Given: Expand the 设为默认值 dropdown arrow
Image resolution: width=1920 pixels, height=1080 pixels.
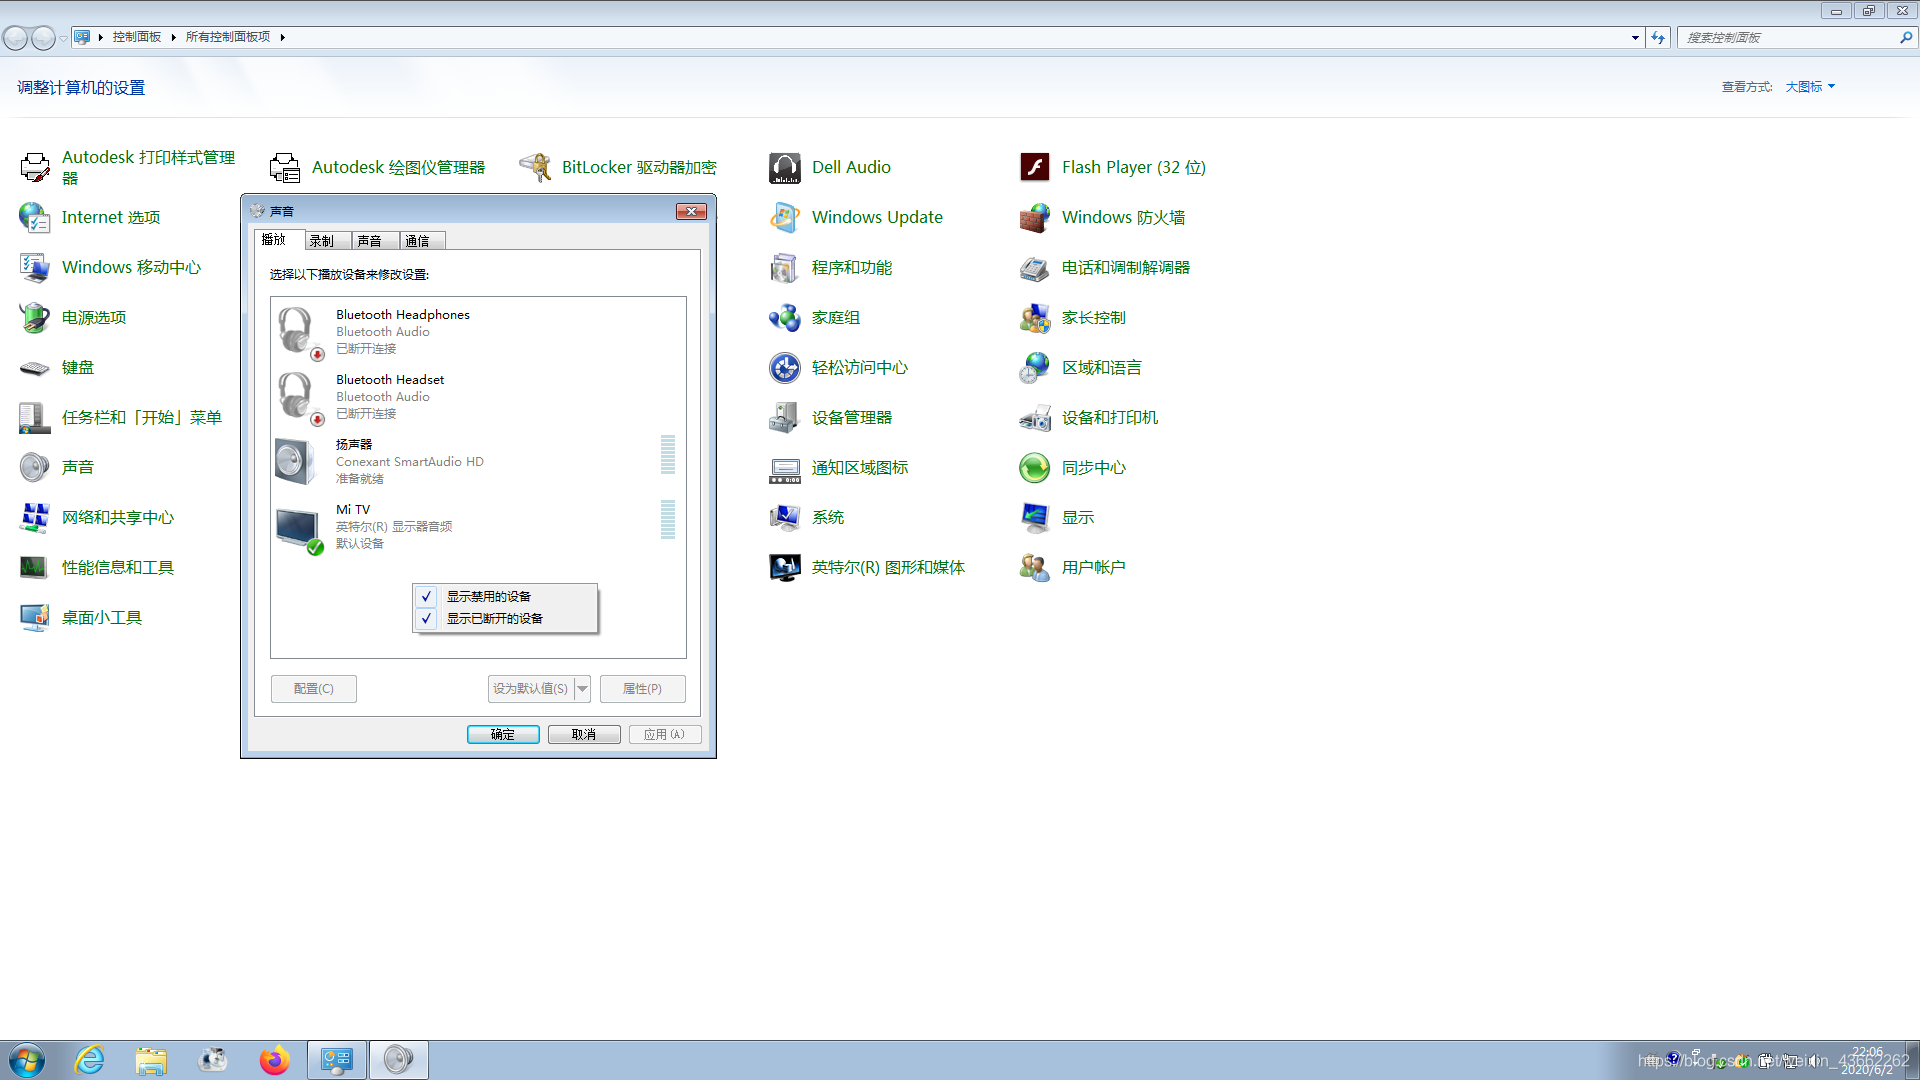Looking at the screenshot, I should tap(583, 688).
